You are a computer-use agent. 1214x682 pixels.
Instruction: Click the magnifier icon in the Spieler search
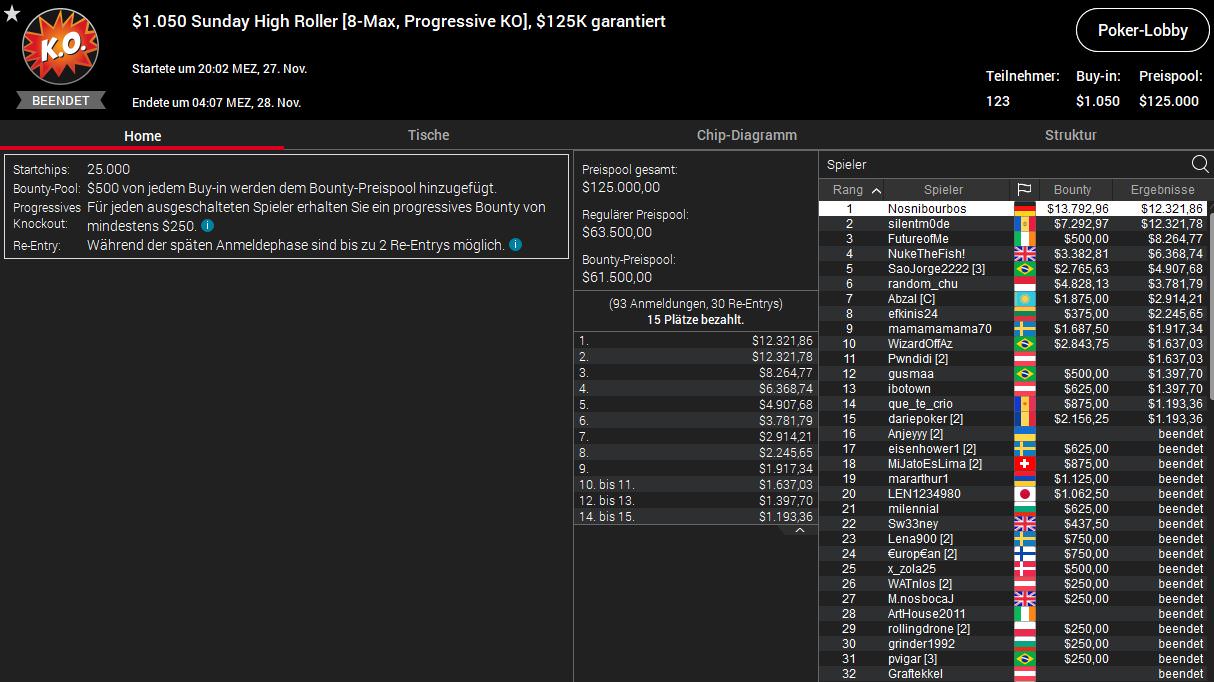click(x=1199, y=165)
